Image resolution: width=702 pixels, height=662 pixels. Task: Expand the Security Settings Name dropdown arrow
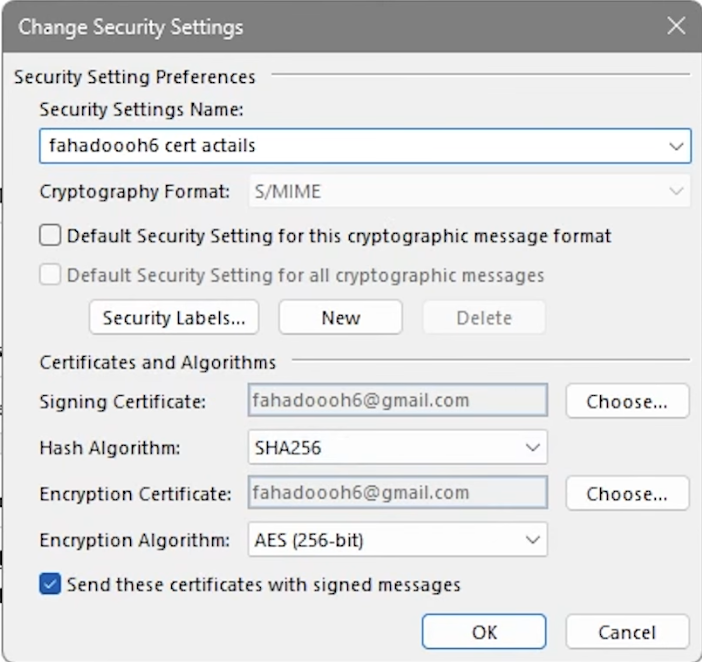coord(676,146)
